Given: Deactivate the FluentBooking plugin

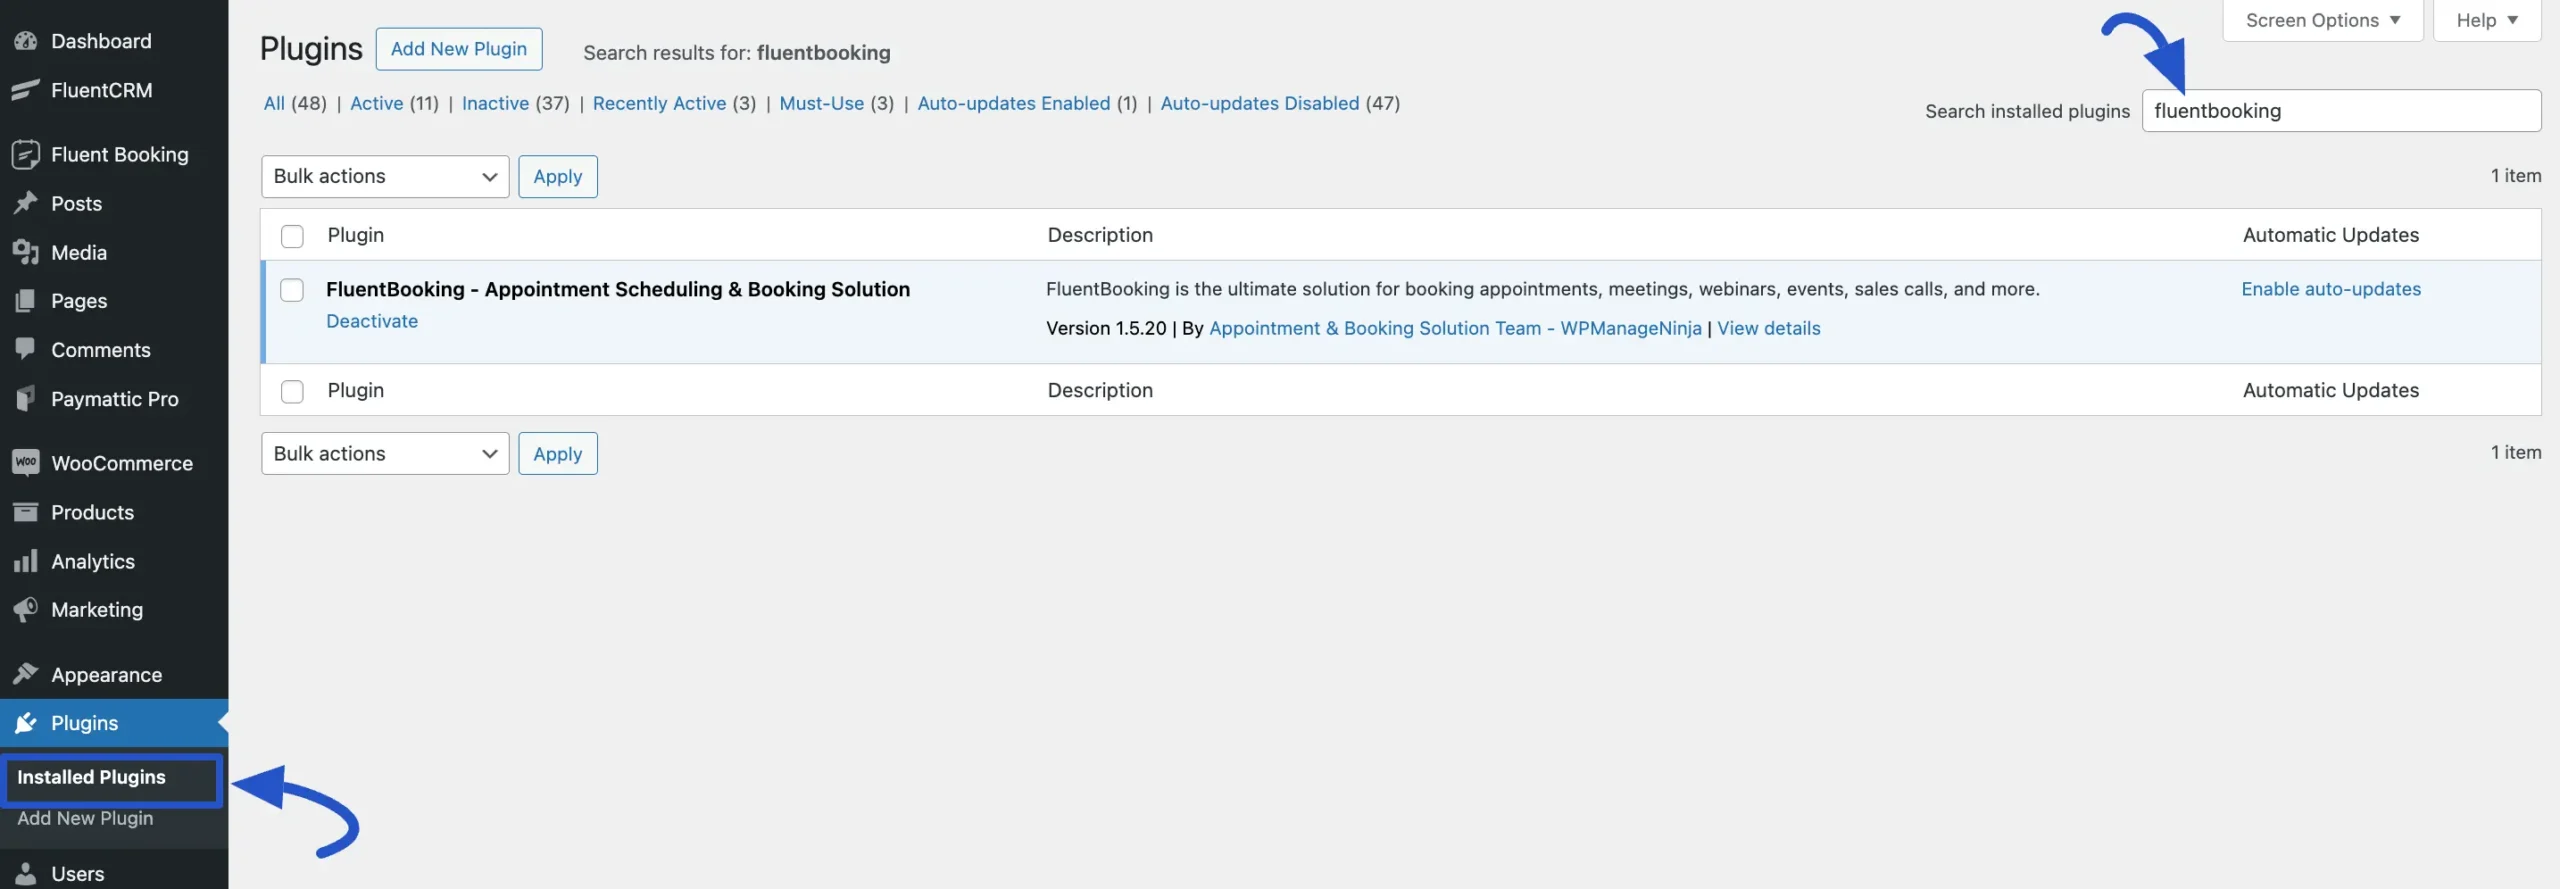Looking at the screenshot, I should (x=372, y=321).
